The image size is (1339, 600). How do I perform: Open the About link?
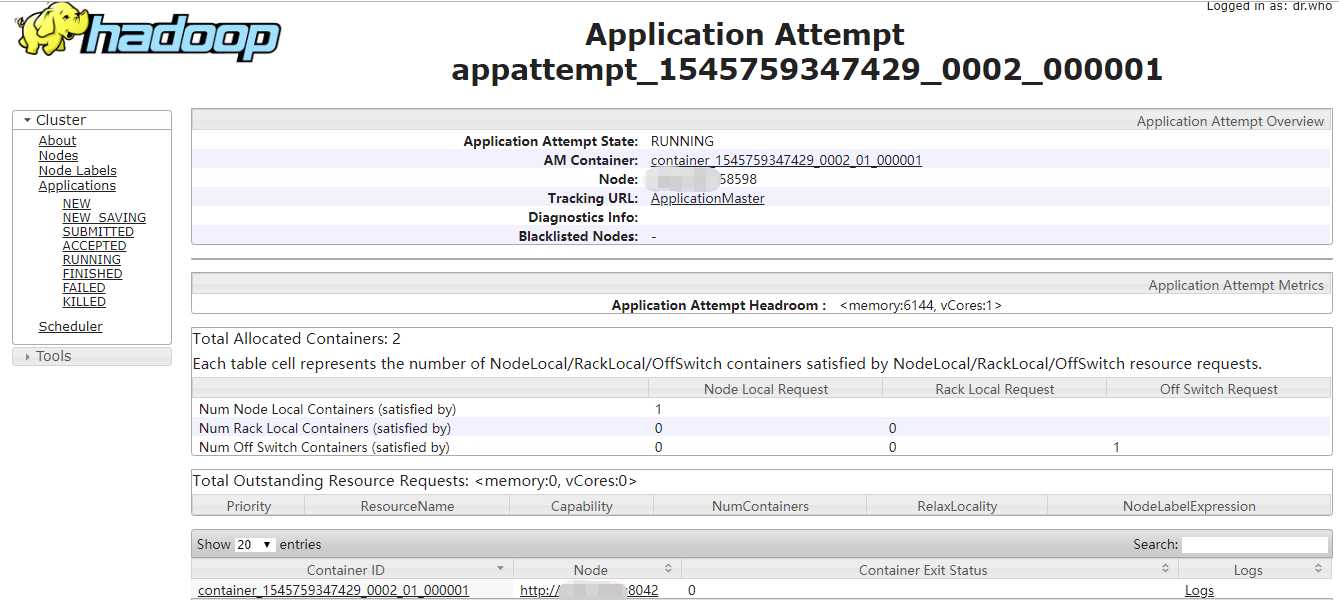[x=57, y=141]
